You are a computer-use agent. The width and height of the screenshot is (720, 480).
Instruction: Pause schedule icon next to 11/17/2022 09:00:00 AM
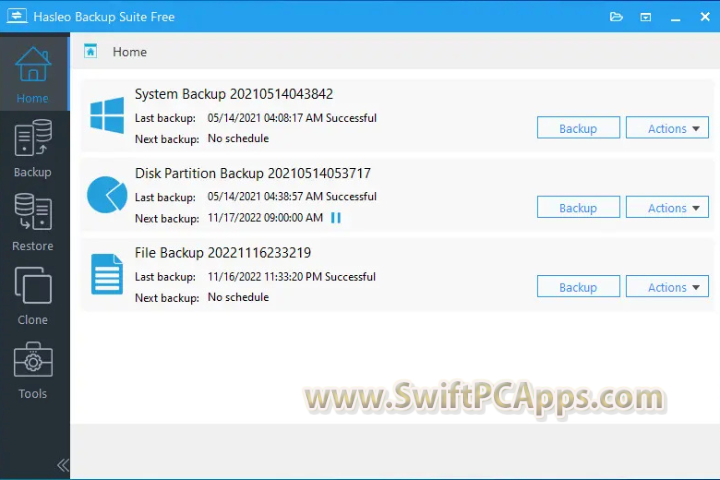click(336, 217)
